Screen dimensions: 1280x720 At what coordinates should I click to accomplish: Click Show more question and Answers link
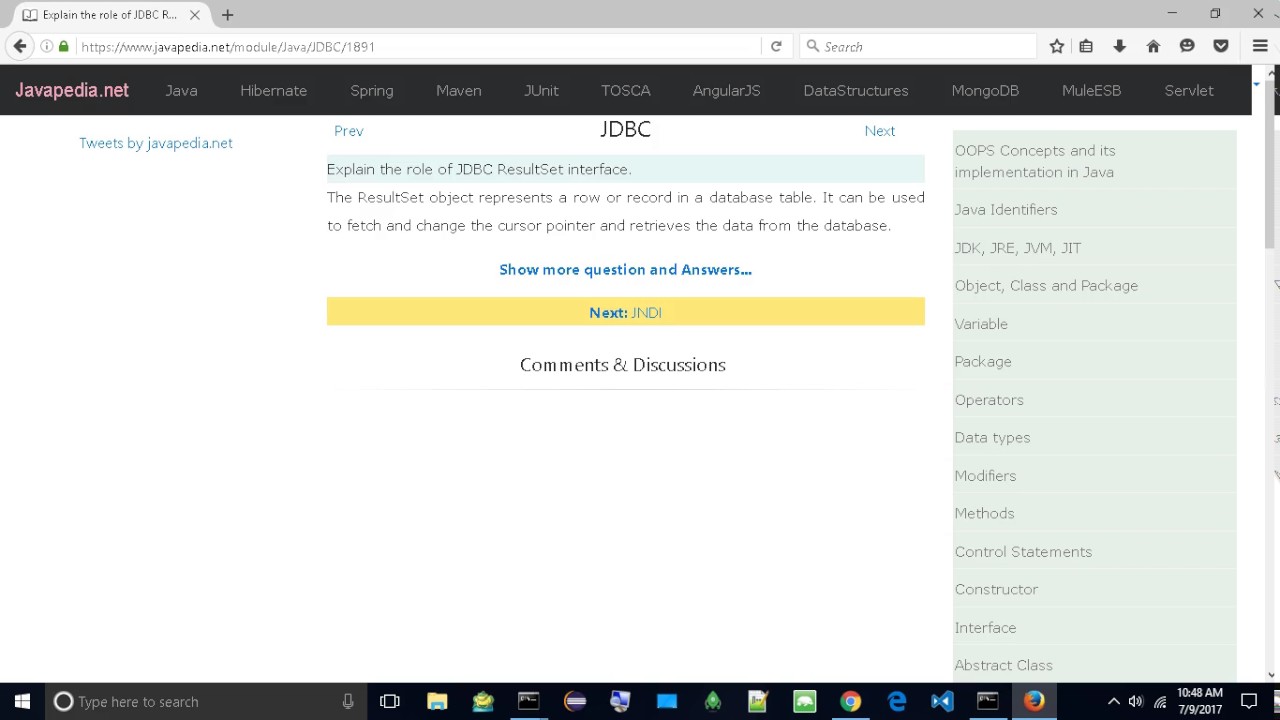[625, 269]
